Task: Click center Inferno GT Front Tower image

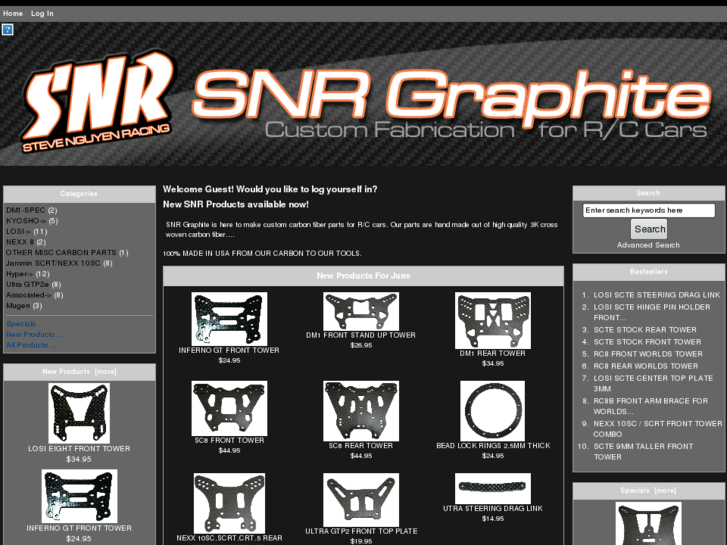Action: [x=229, y=319]
